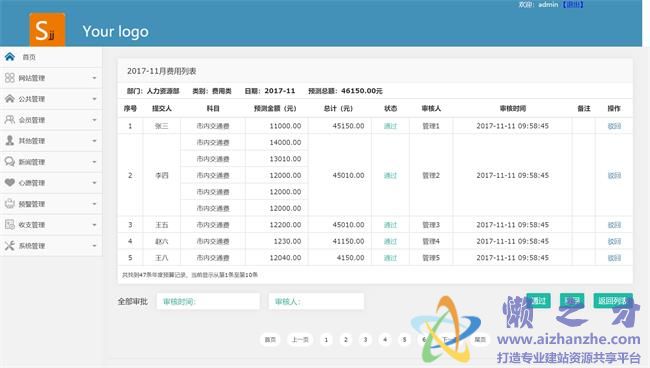Expand the 新闻管理 menu arrow
The width and height of the screenshot is (650, 368).
94,162
